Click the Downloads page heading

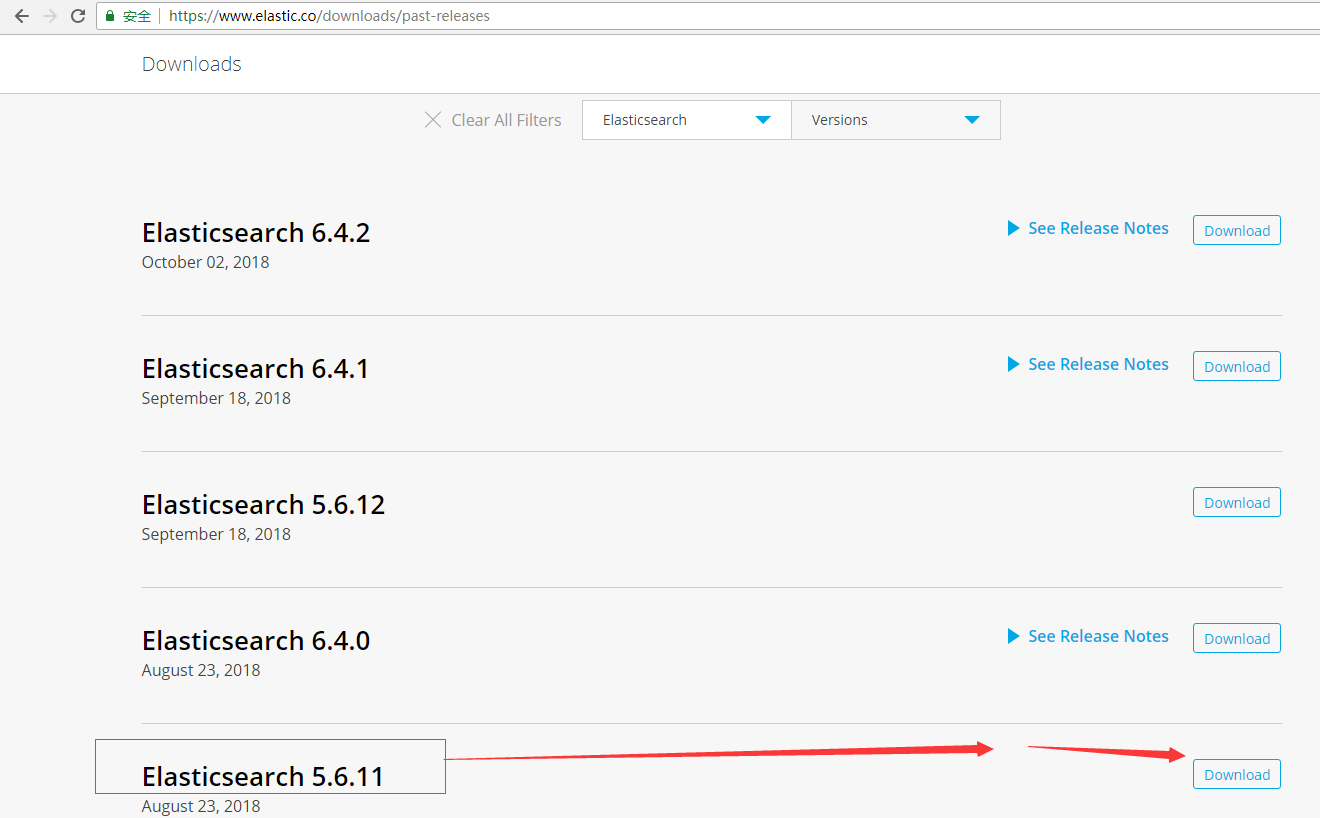(192, 64)
